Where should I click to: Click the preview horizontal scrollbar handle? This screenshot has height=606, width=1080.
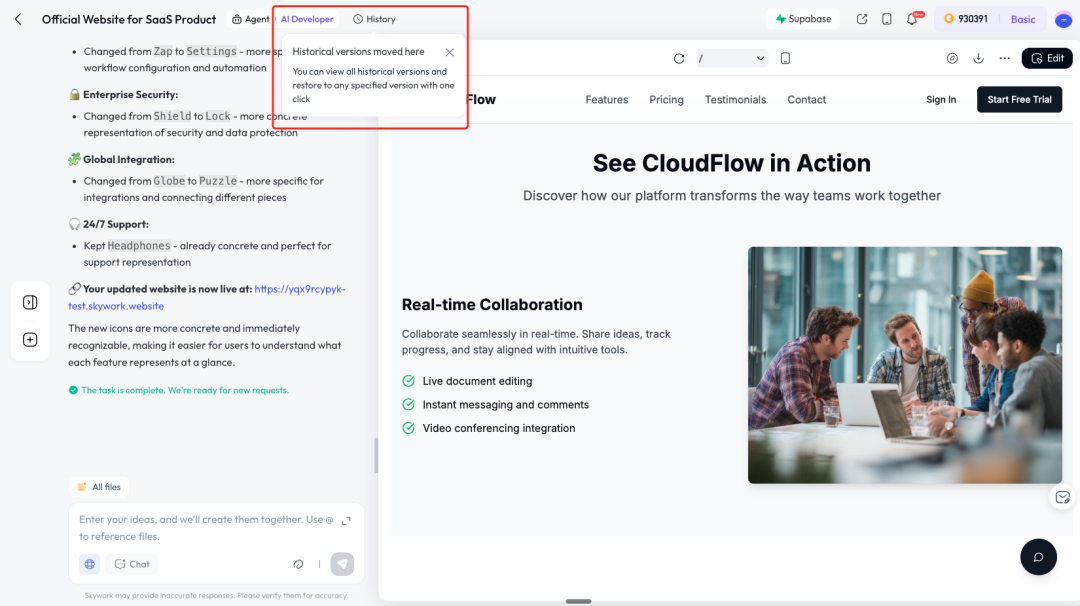(x=579, y=601)
